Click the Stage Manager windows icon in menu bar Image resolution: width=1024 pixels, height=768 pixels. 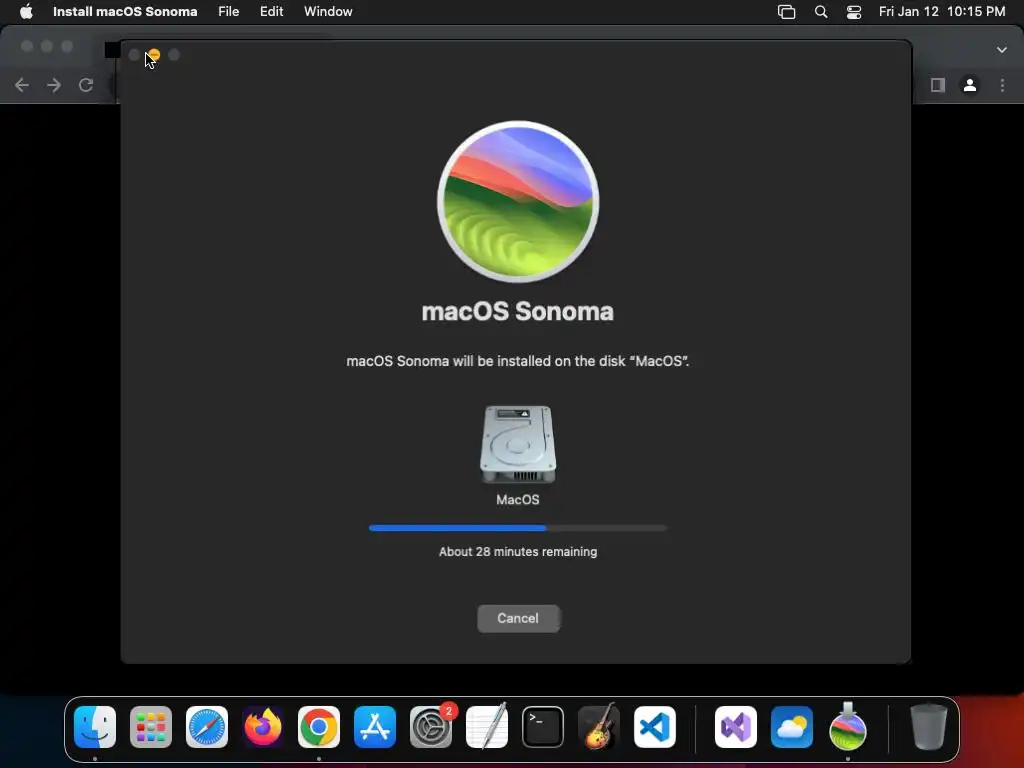[x=786, y=11]
